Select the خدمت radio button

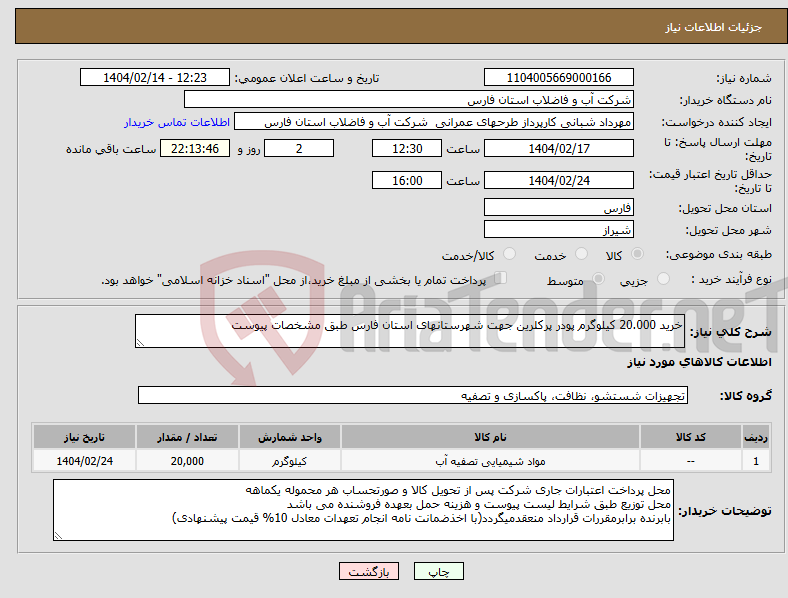(581, 254)
